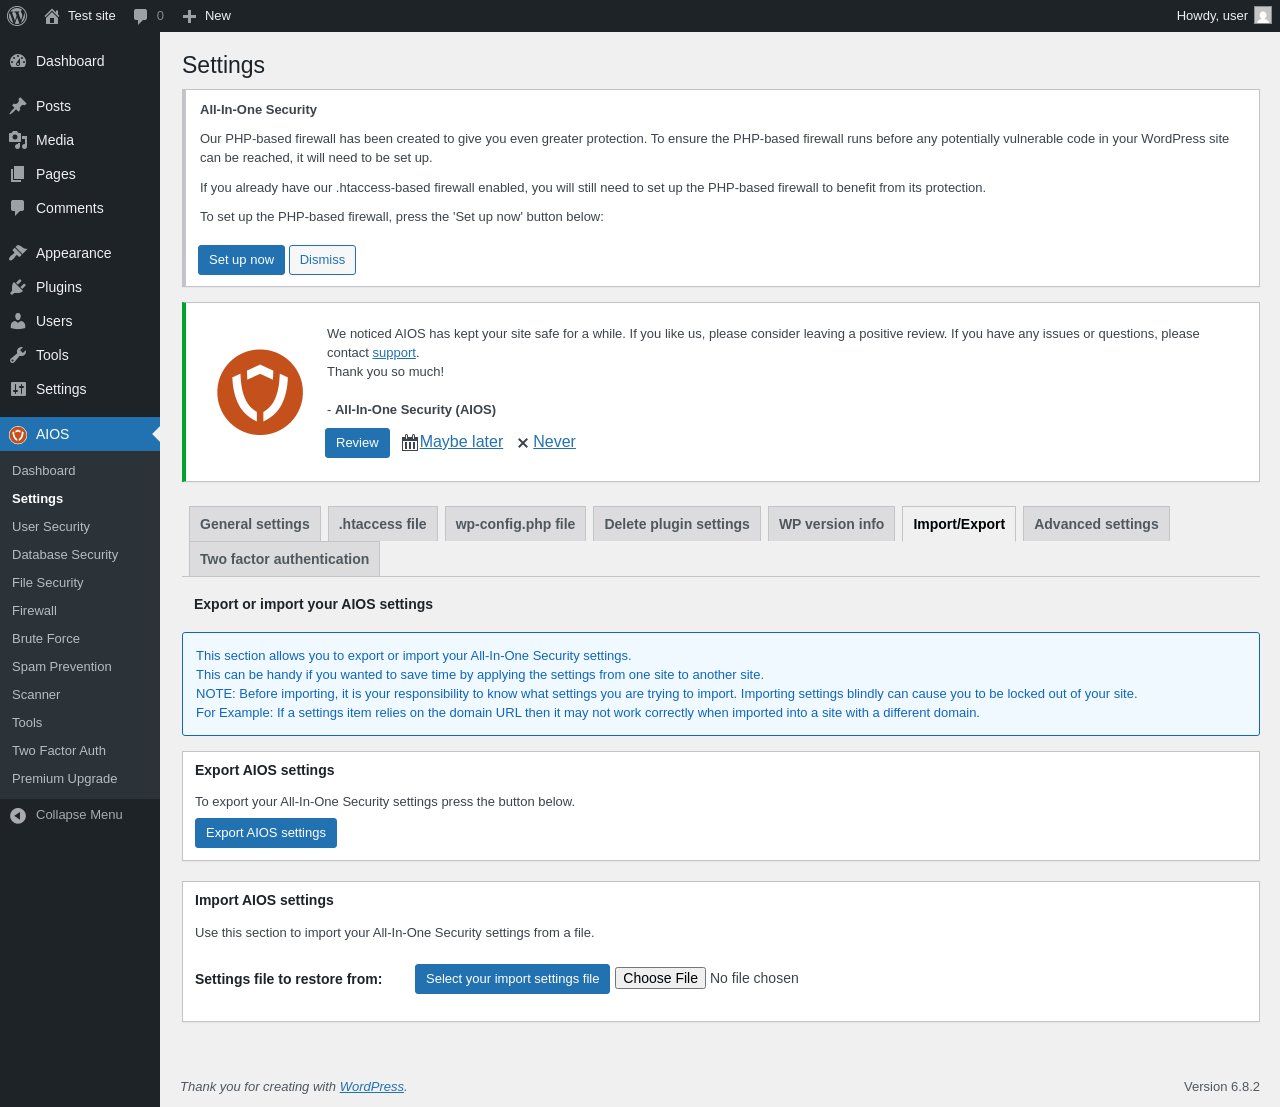Image resolution: width=1280 pixels, height=1107 pixels.
Task: Click Howdy, user account menu
Action: point(1224,16)
